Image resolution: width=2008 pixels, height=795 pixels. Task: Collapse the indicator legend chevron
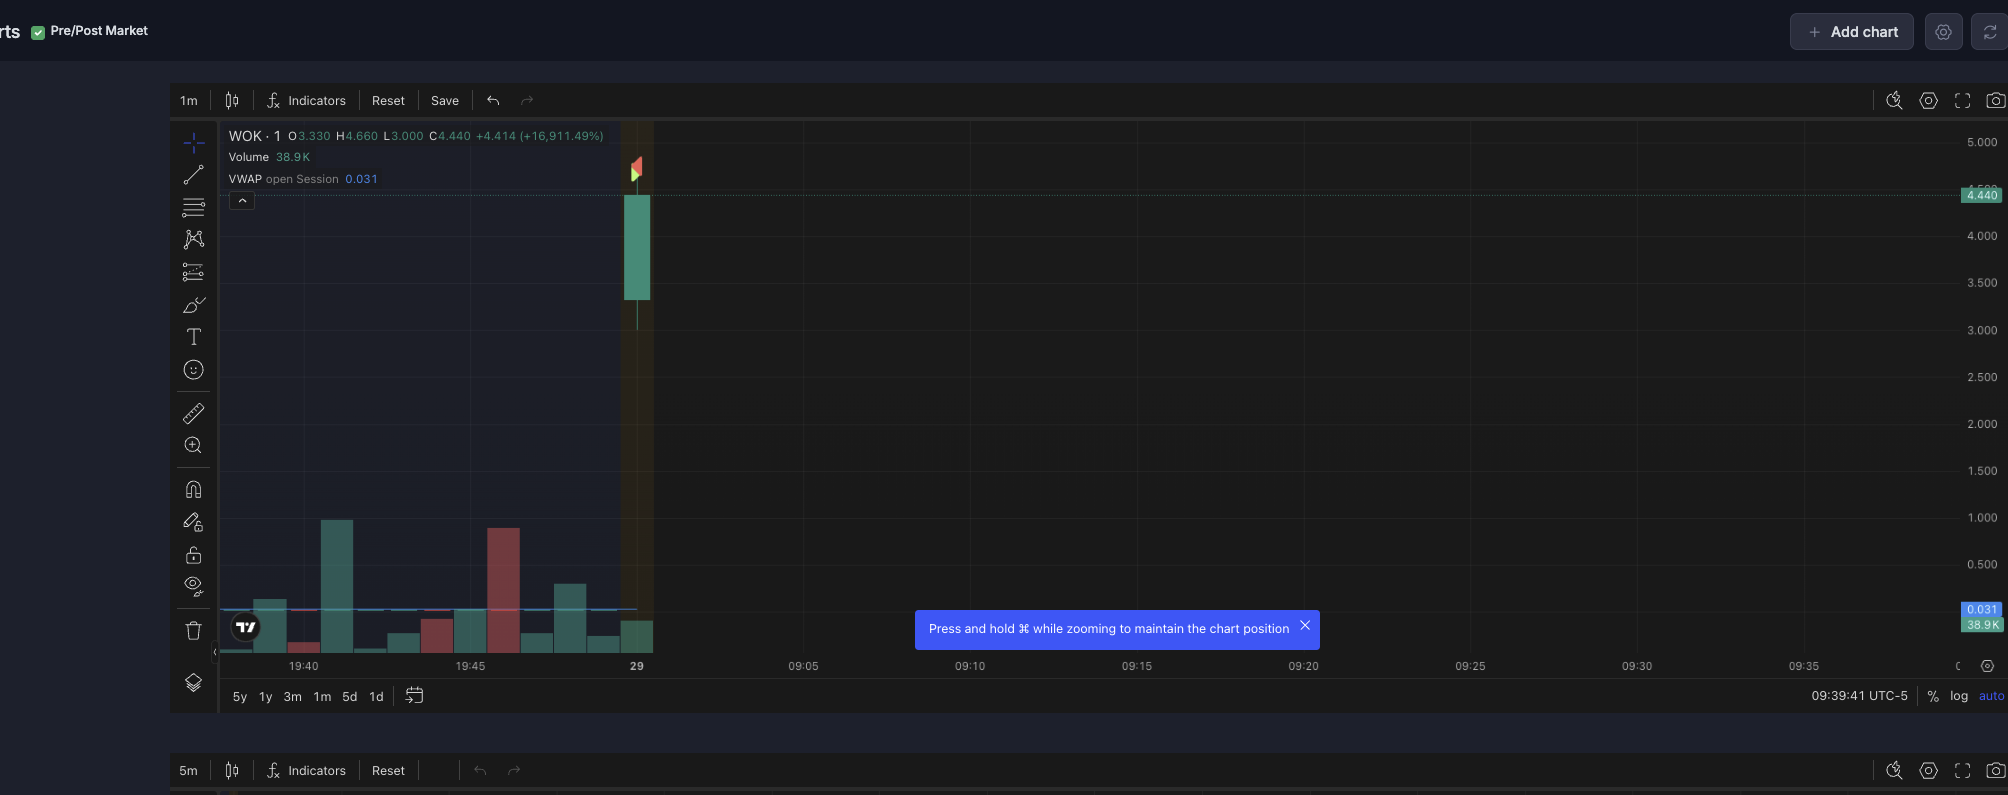click(x=242, y=201)
